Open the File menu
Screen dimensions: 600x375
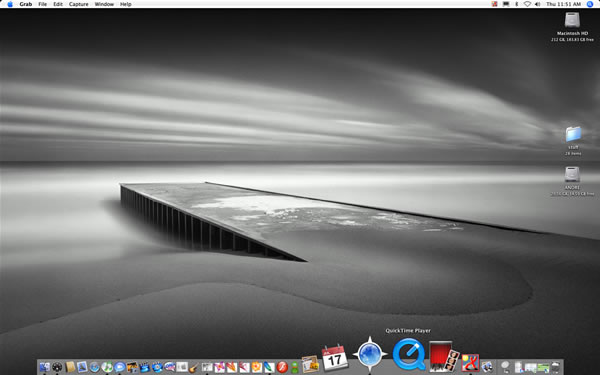(x=42, y=4)
